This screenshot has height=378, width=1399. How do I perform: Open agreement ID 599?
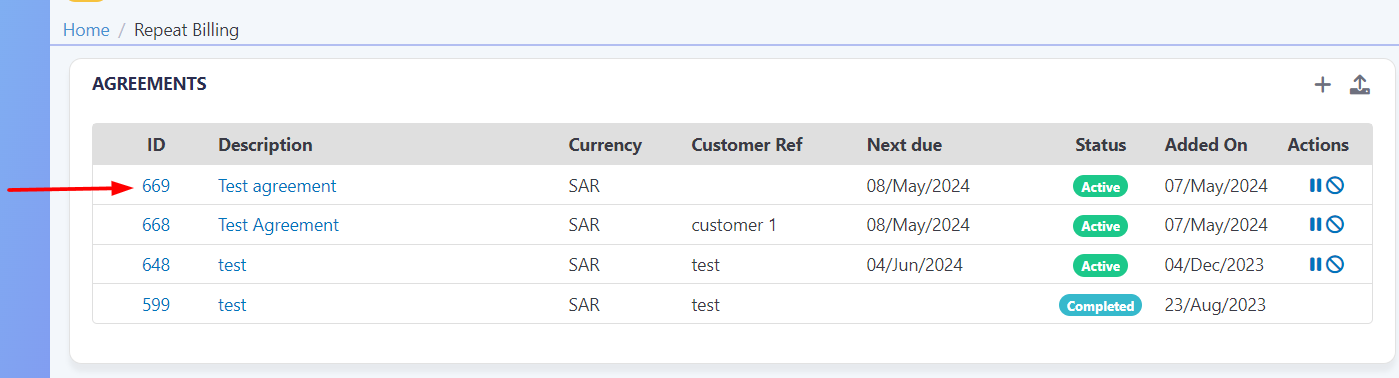156,306
